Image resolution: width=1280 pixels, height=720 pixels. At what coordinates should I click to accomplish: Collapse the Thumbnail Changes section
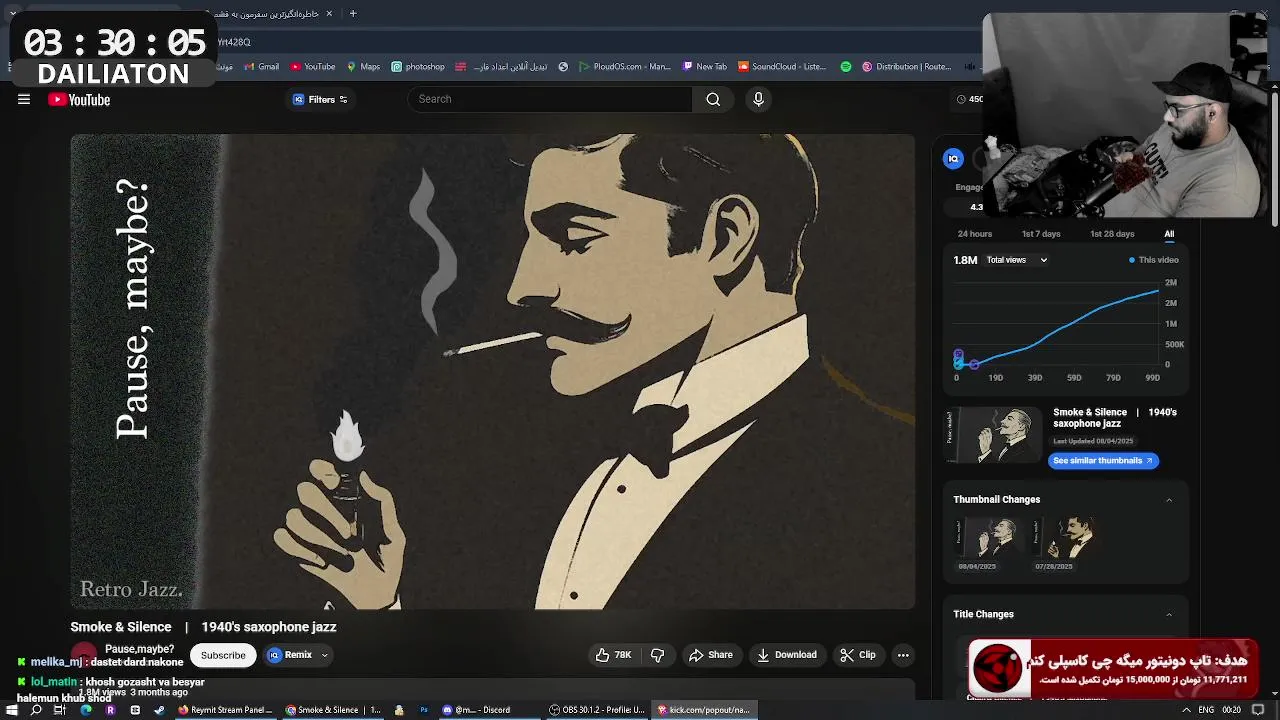coord(1169,500)
